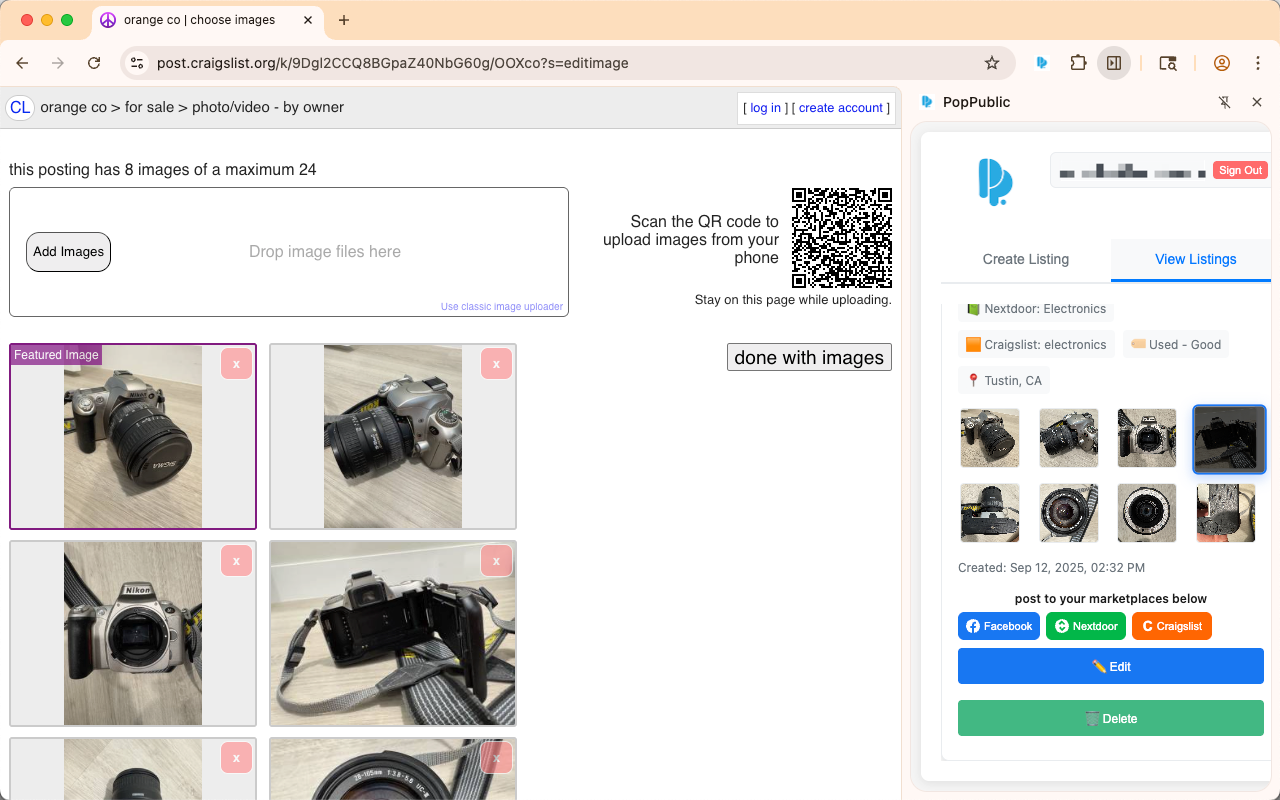Open a new browser tab

click(x=344, y=20)
